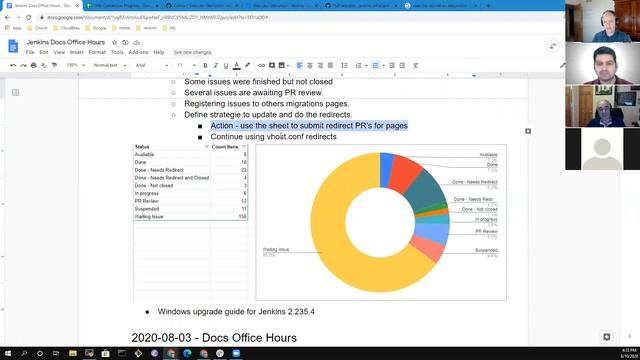
Task: Click Decrease indent icon
Action: [x=392, y=65]
